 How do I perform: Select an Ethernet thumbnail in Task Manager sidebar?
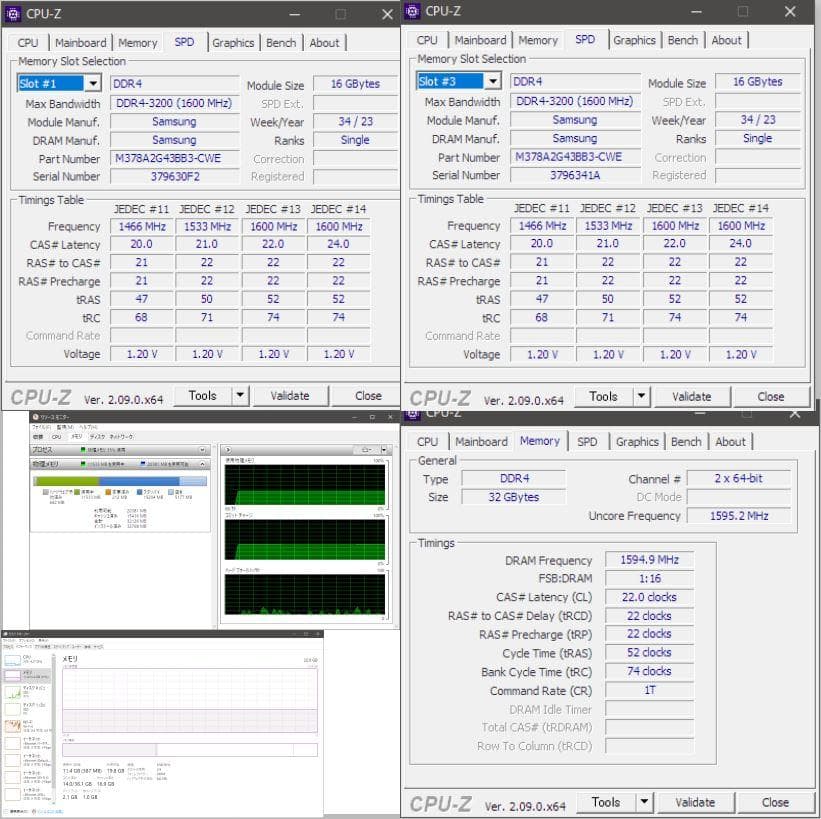tap(12, 743)
